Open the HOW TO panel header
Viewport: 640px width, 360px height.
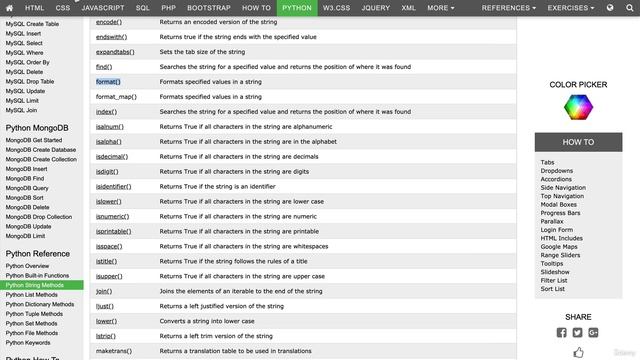(x=578, y=142)
